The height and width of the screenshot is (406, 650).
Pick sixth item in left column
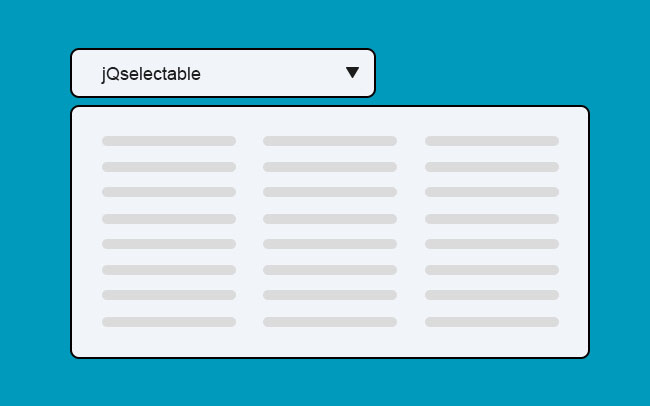(169, 270)
